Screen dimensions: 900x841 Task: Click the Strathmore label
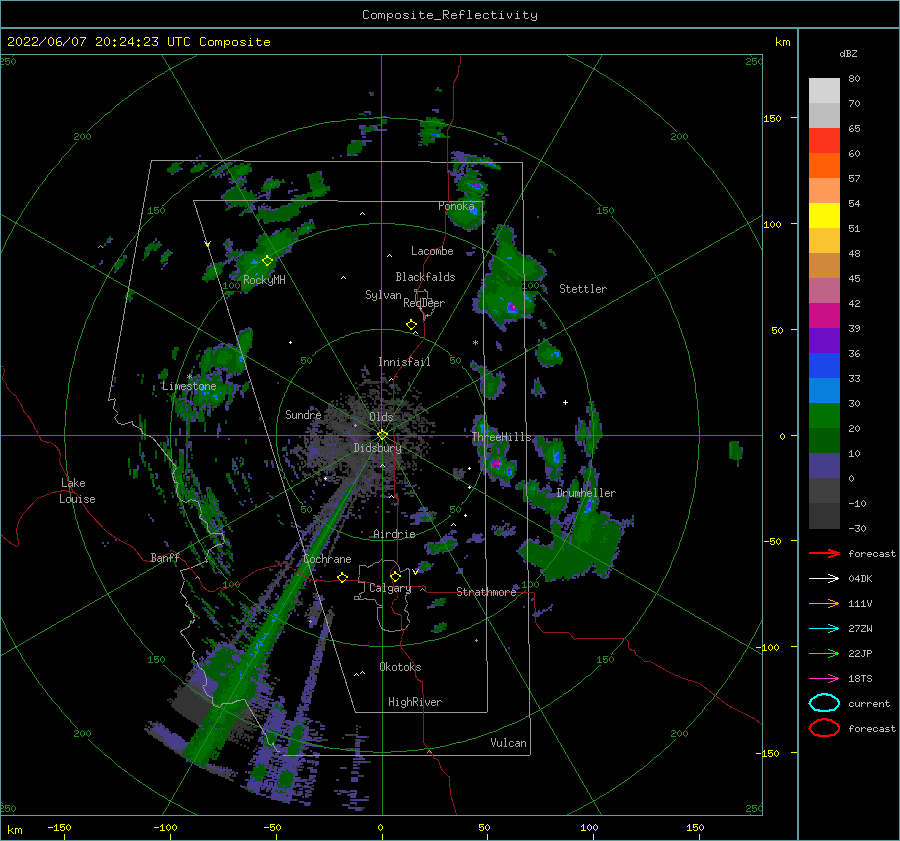(x=486, y=592)
